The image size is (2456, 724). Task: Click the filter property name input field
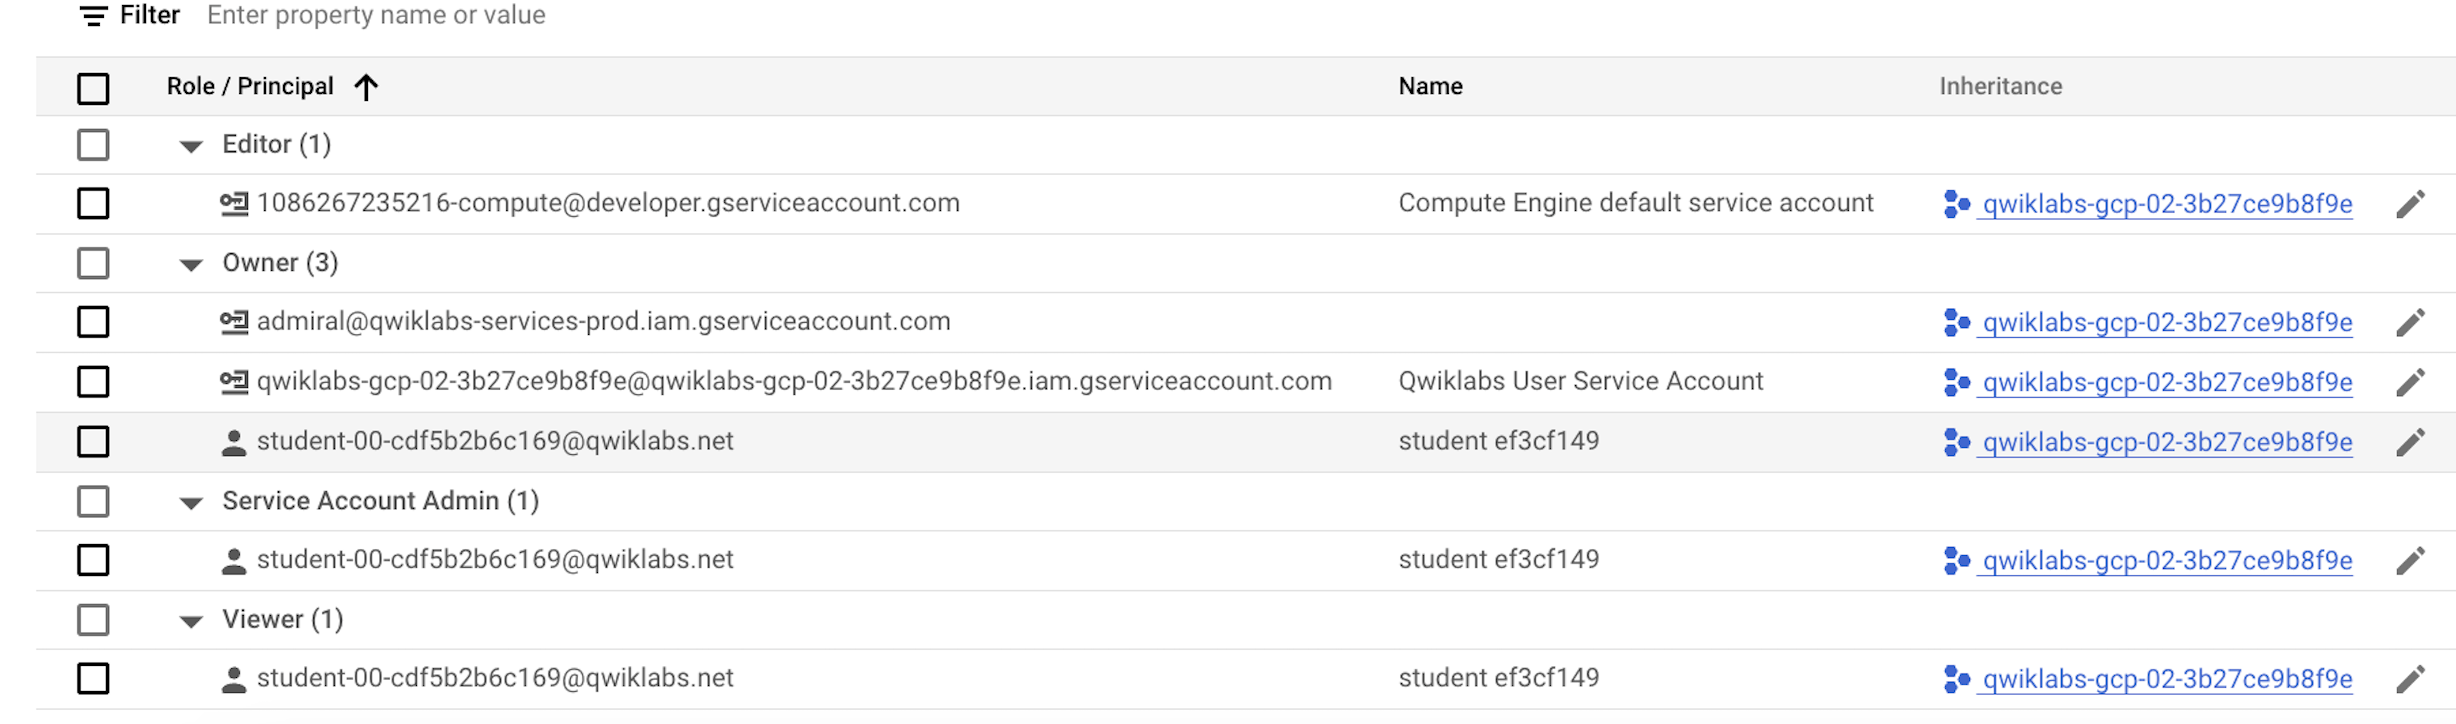tap(376, 16)
